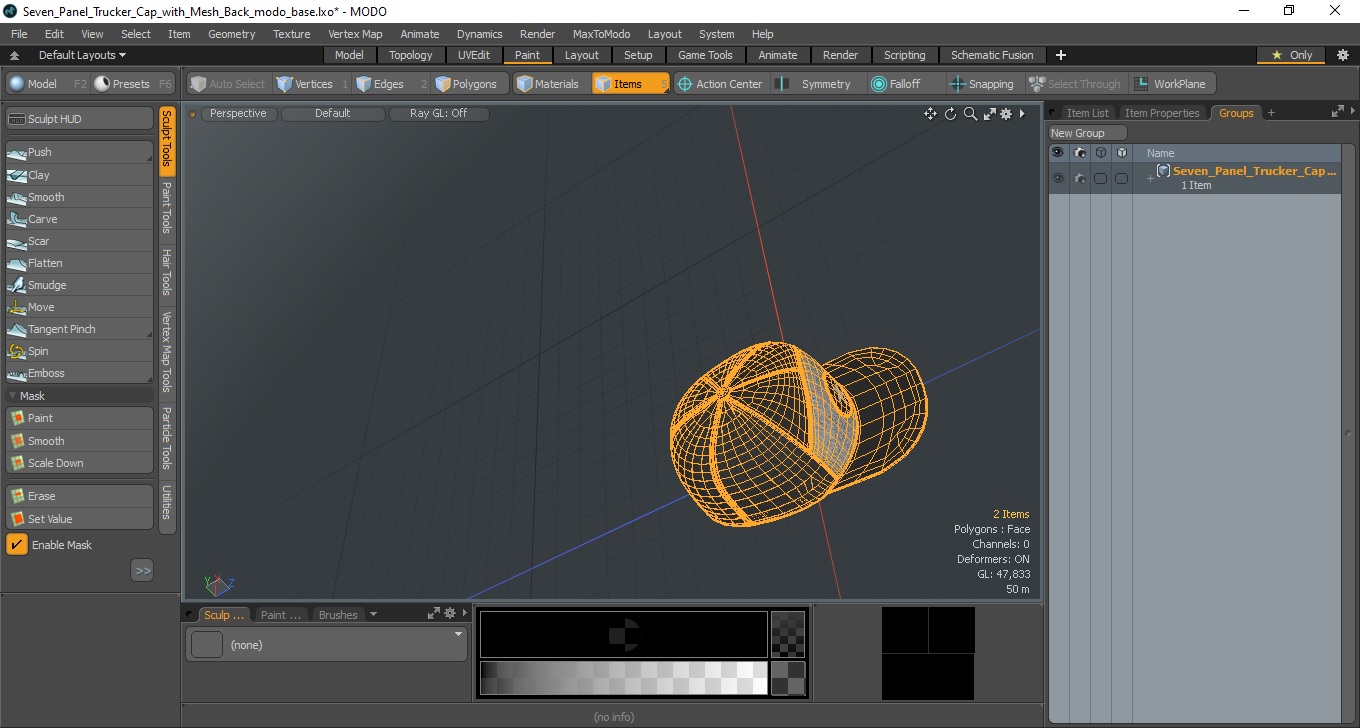The width and height of the screenshot is (1360, 728).
Task: Select the Clay sculpt tool
Action: pyautogui.click(x=79, y=175)
